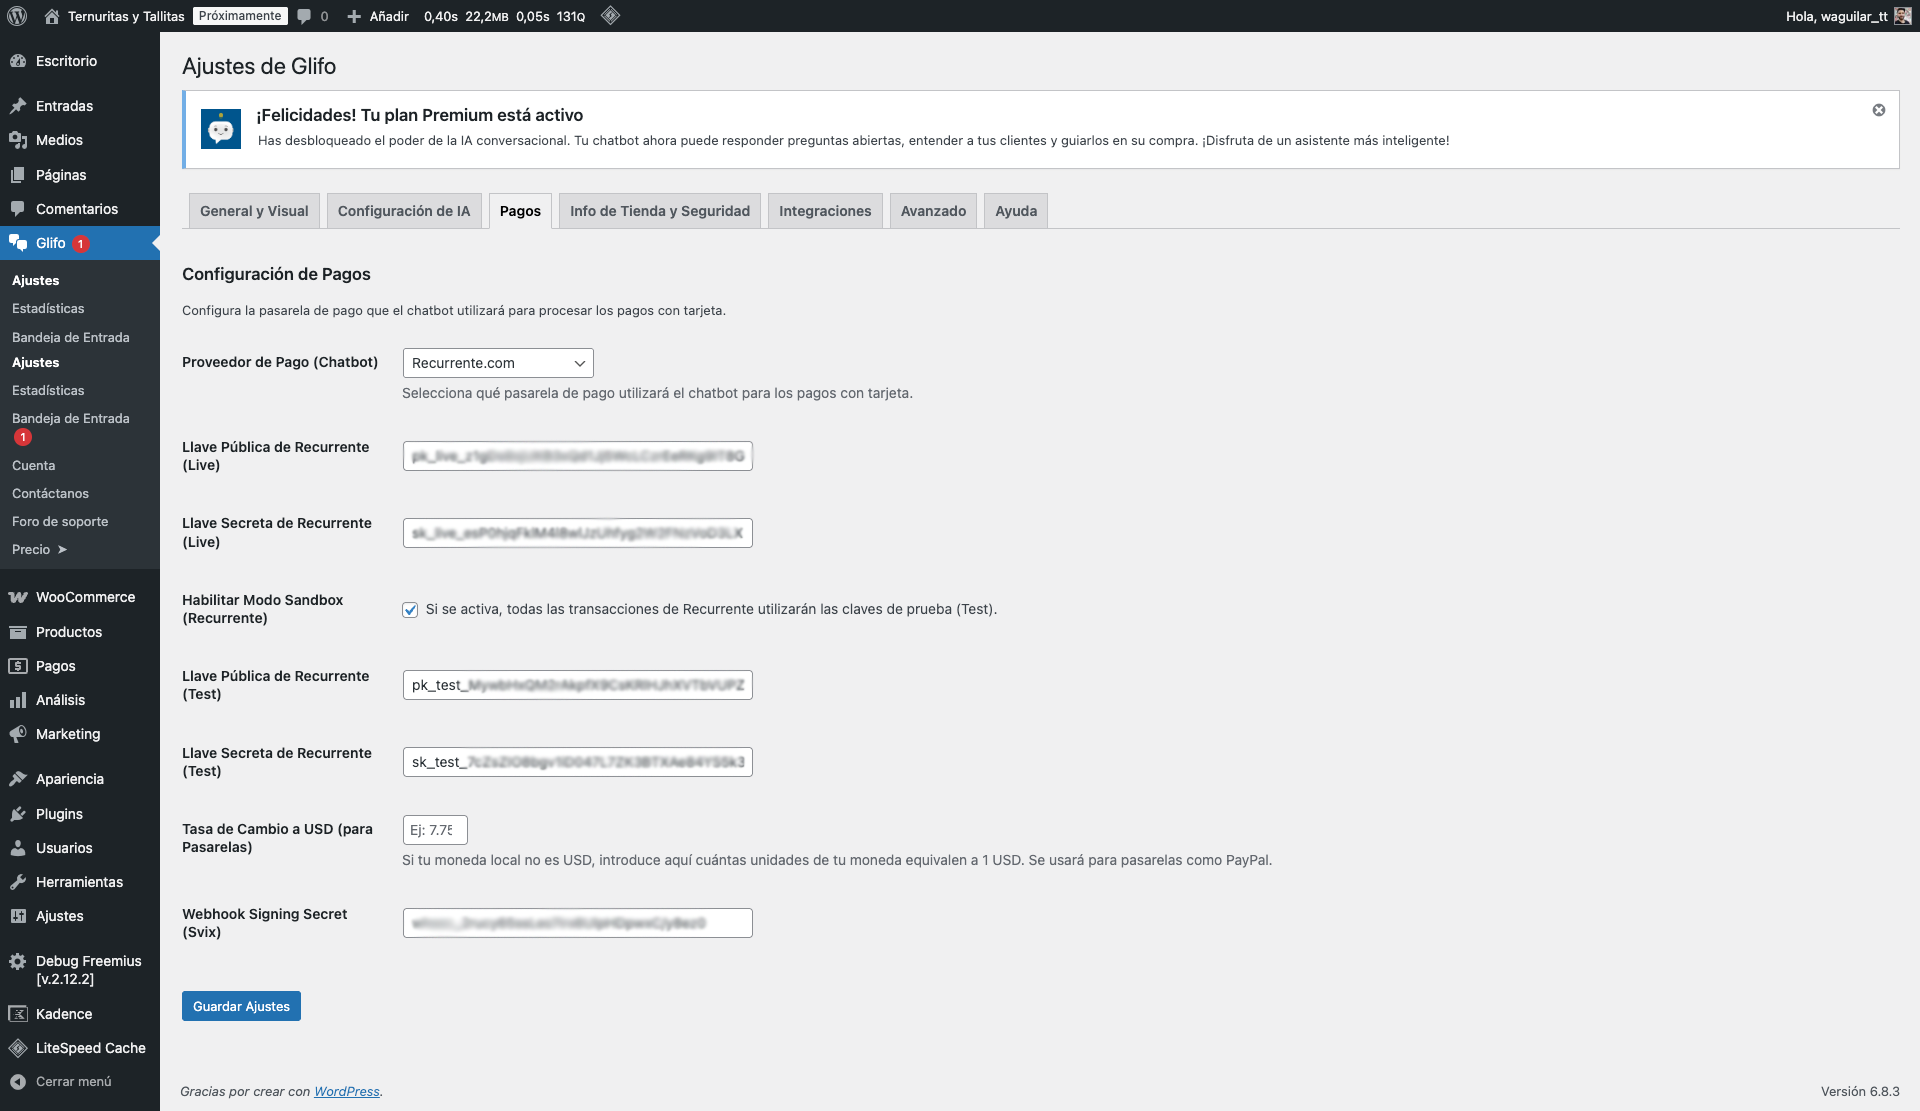Collapse the sidebar with Cerrar menú
The height and width of the screenshot is (1111, 1920).
tap(73, 1082)
